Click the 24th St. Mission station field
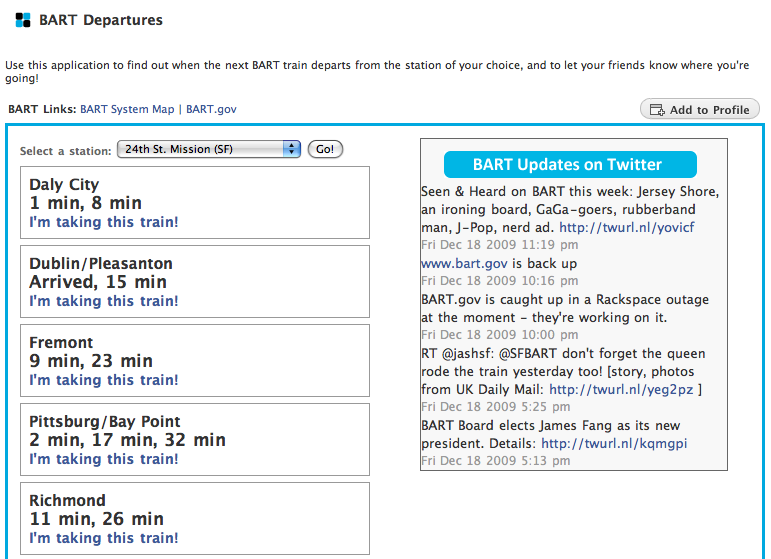 tap(208, 149)
